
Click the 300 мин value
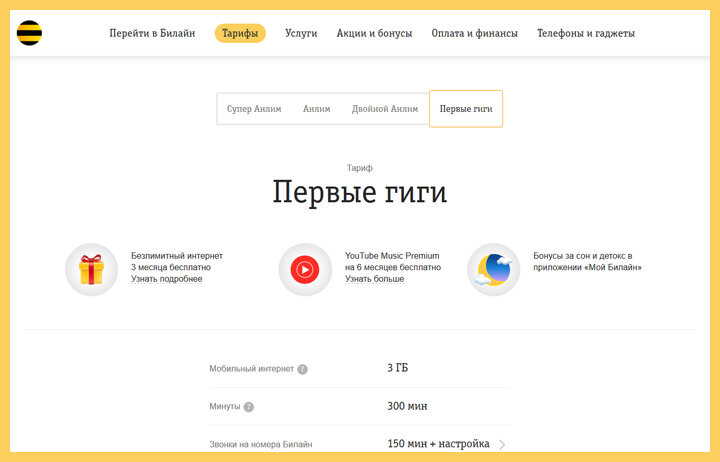click(407, 406)
